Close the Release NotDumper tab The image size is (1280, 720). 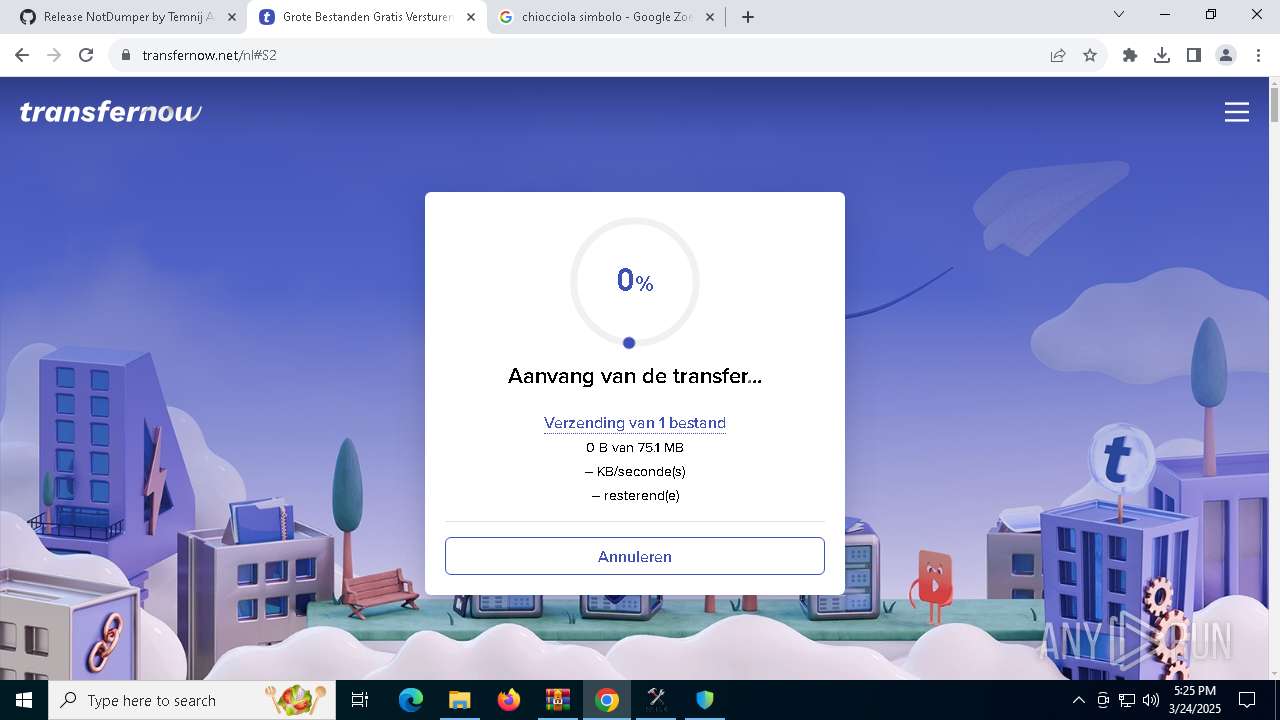click(232, 17)
